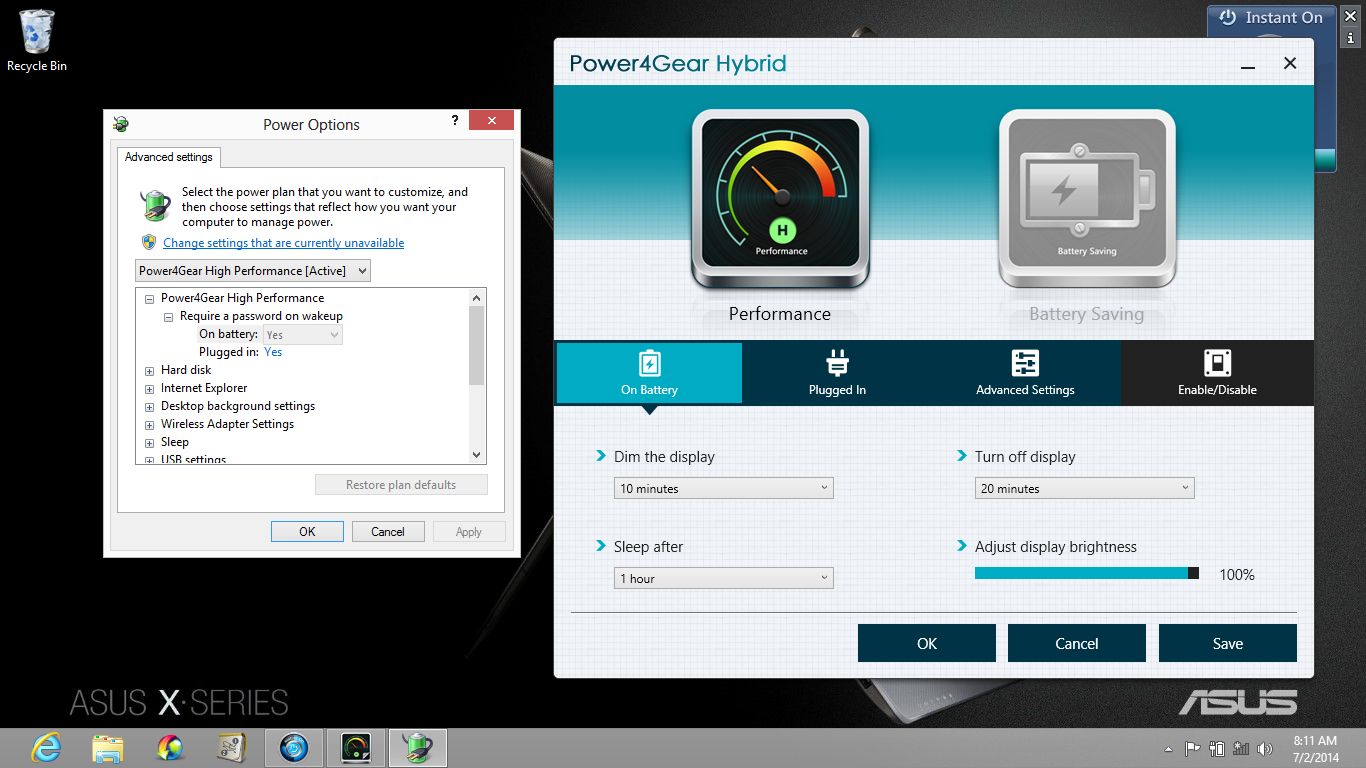Click the brightness slider handle at 100%

pyautogui.click(x=1193, y=573)
